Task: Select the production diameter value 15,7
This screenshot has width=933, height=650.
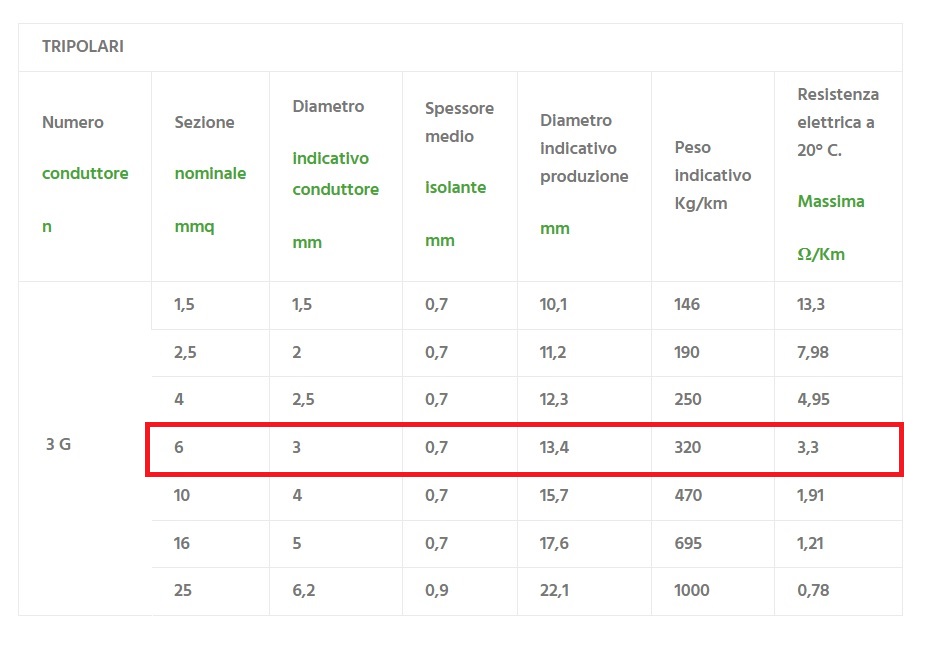Action: [x=554, y=496]
